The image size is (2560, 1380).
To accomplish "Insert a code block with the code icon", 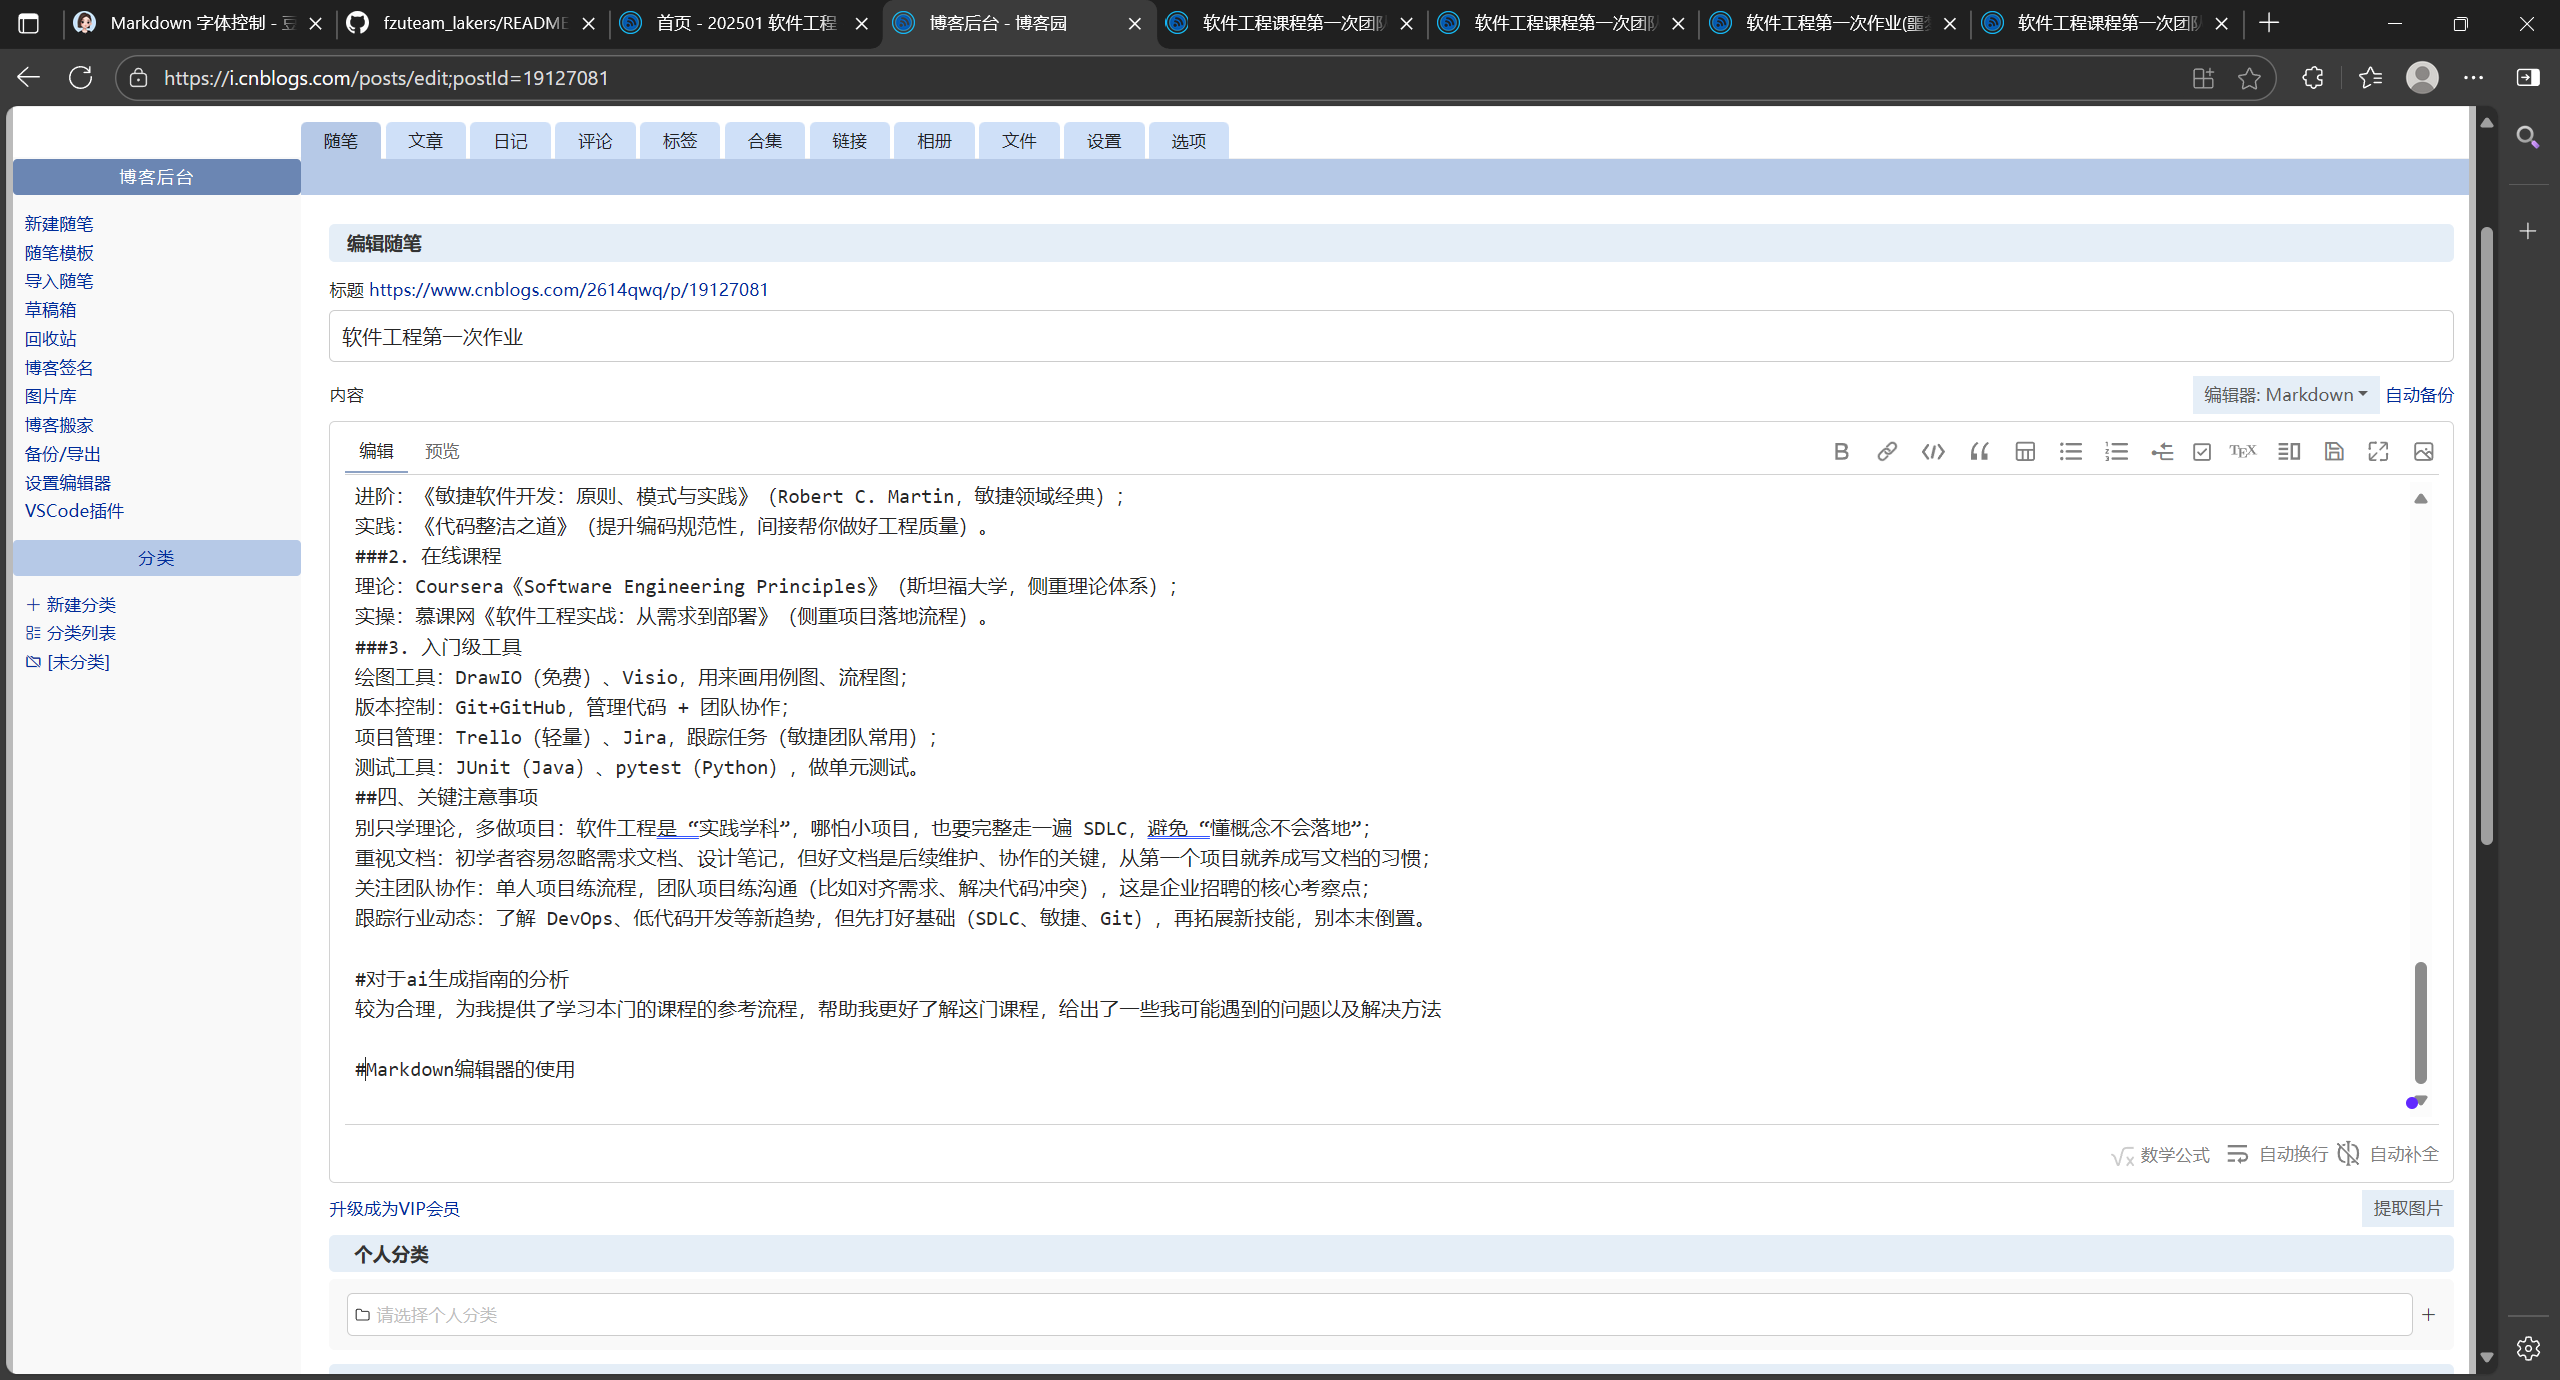I will 1933,452.
